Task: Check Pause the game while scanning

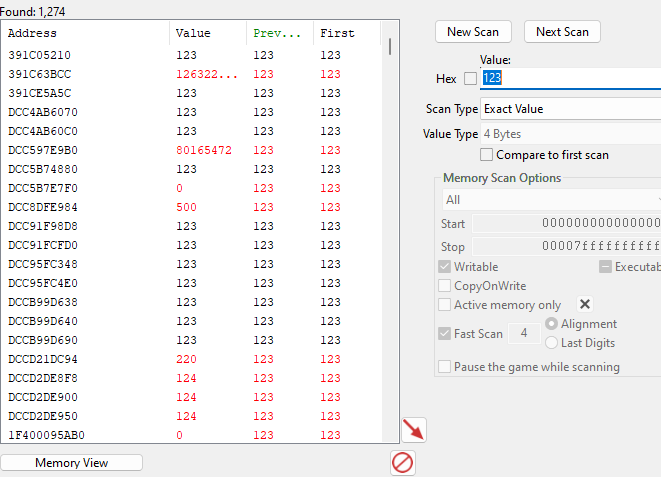Action: point(445,367)
